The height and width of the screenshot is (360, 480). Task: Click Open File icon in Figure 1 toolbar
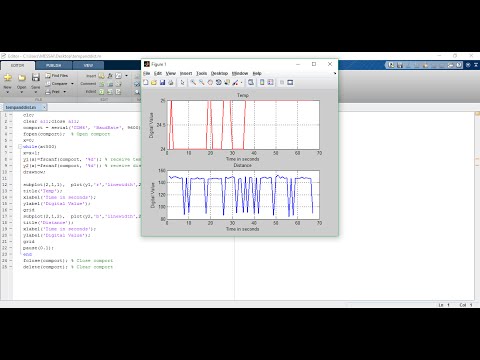pos(154,83)
